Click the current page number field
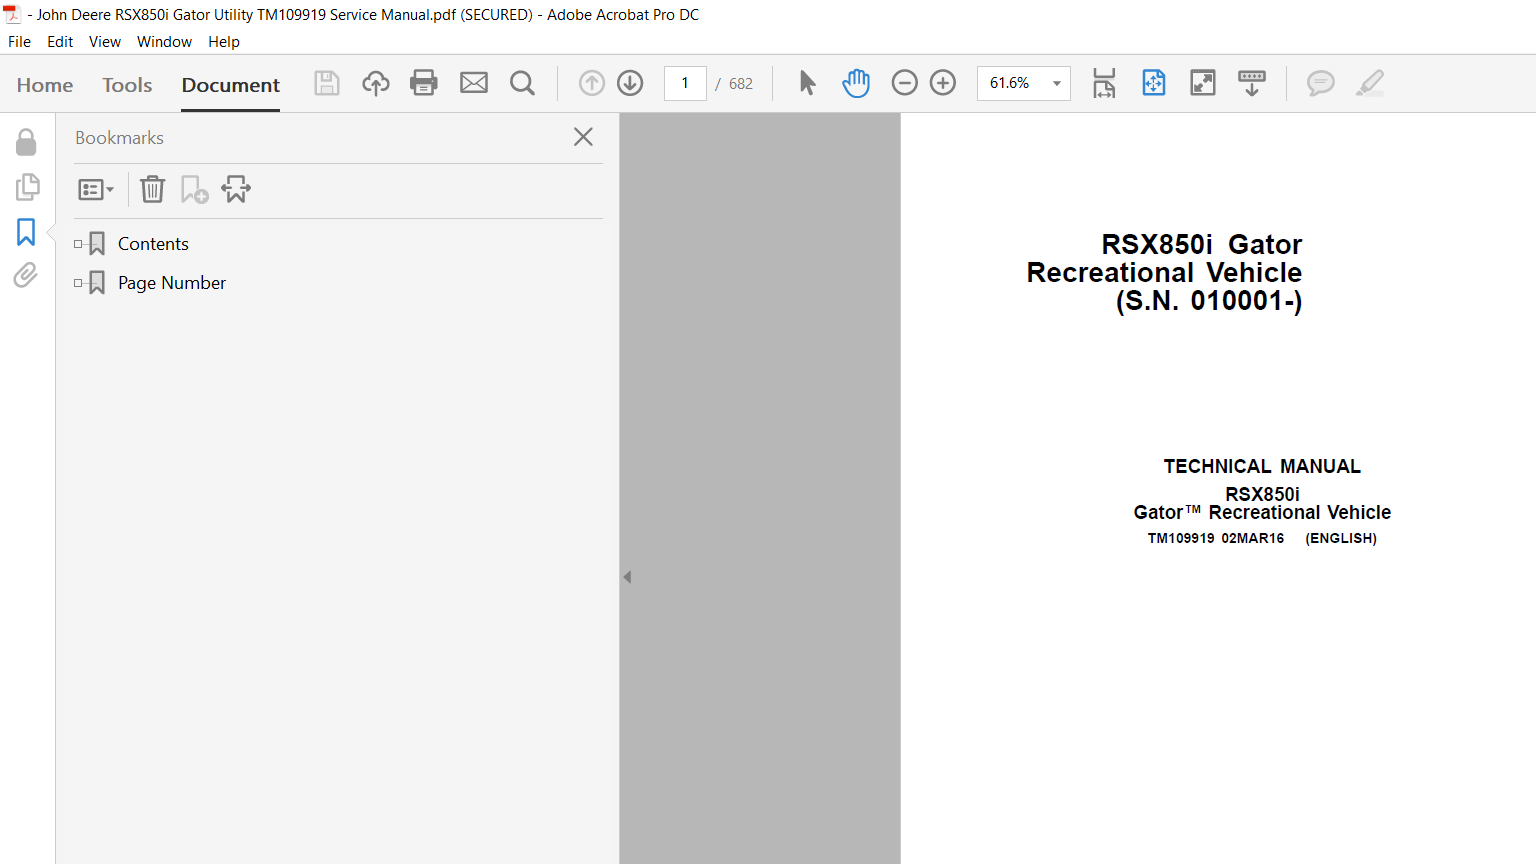Viewport: 1536px width, 864px height. coord(685,83)
